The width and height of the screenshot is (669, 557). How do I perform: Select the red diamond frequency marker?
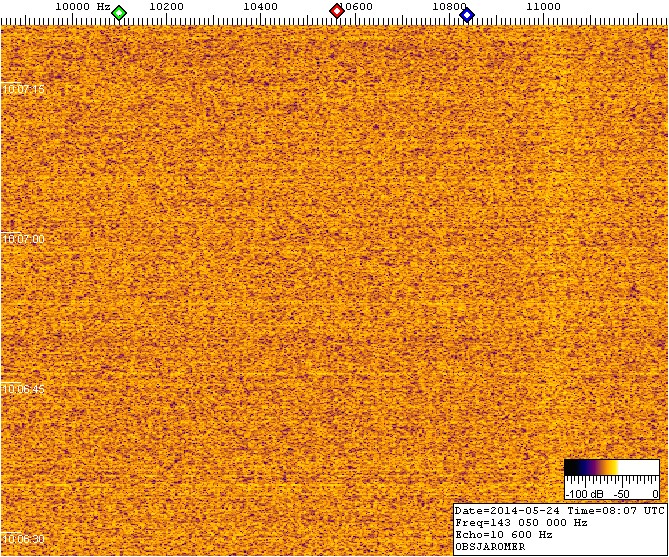pos(337,12)
